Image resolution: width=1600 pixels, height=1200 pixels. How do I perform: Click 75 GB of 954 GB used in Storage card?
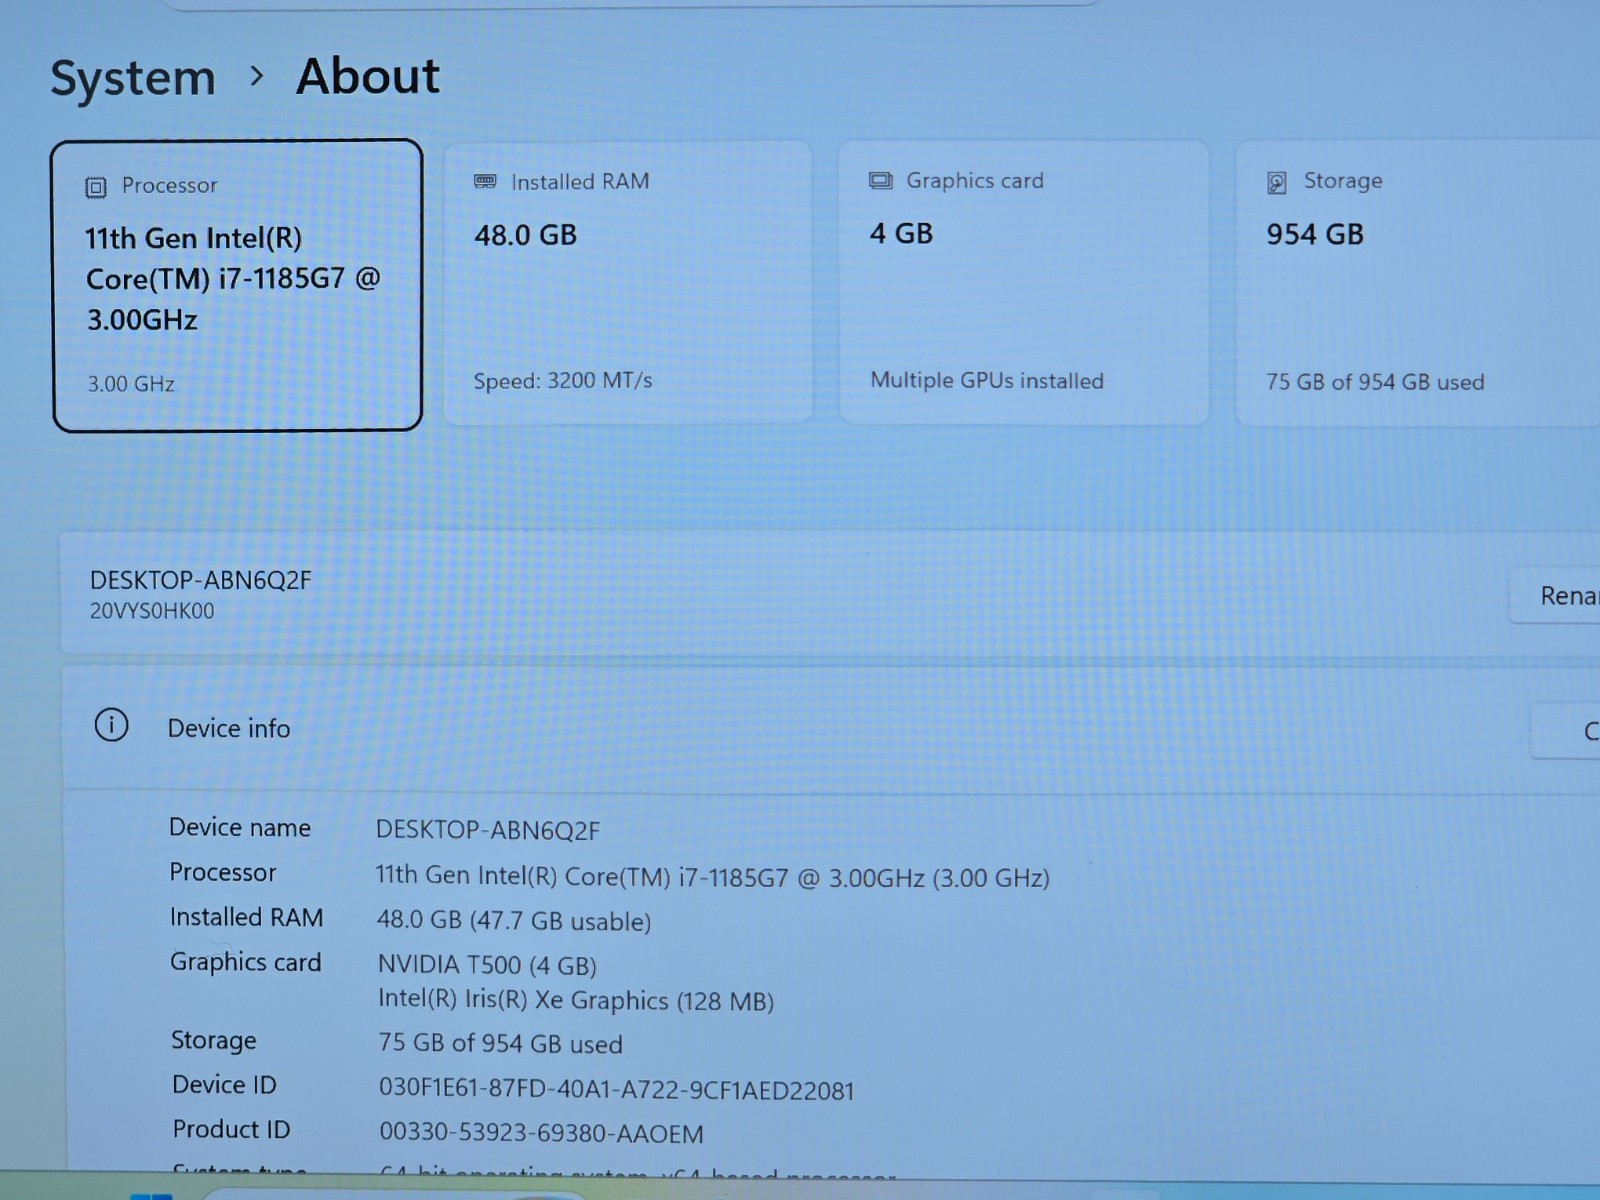pos(1375,382)
